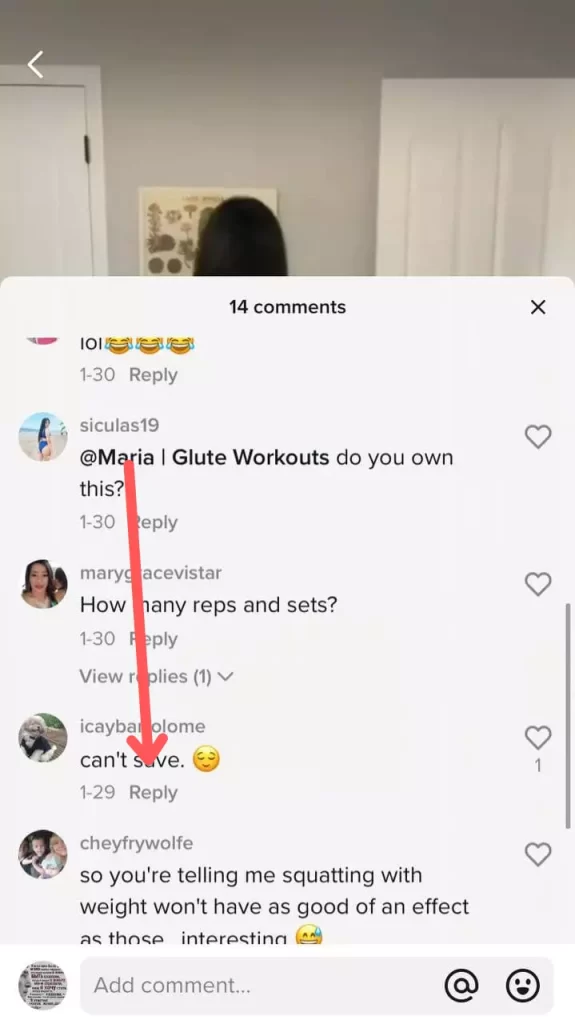Focus the Add comment field
This screenshot has height=1024, width=575.
316,985
